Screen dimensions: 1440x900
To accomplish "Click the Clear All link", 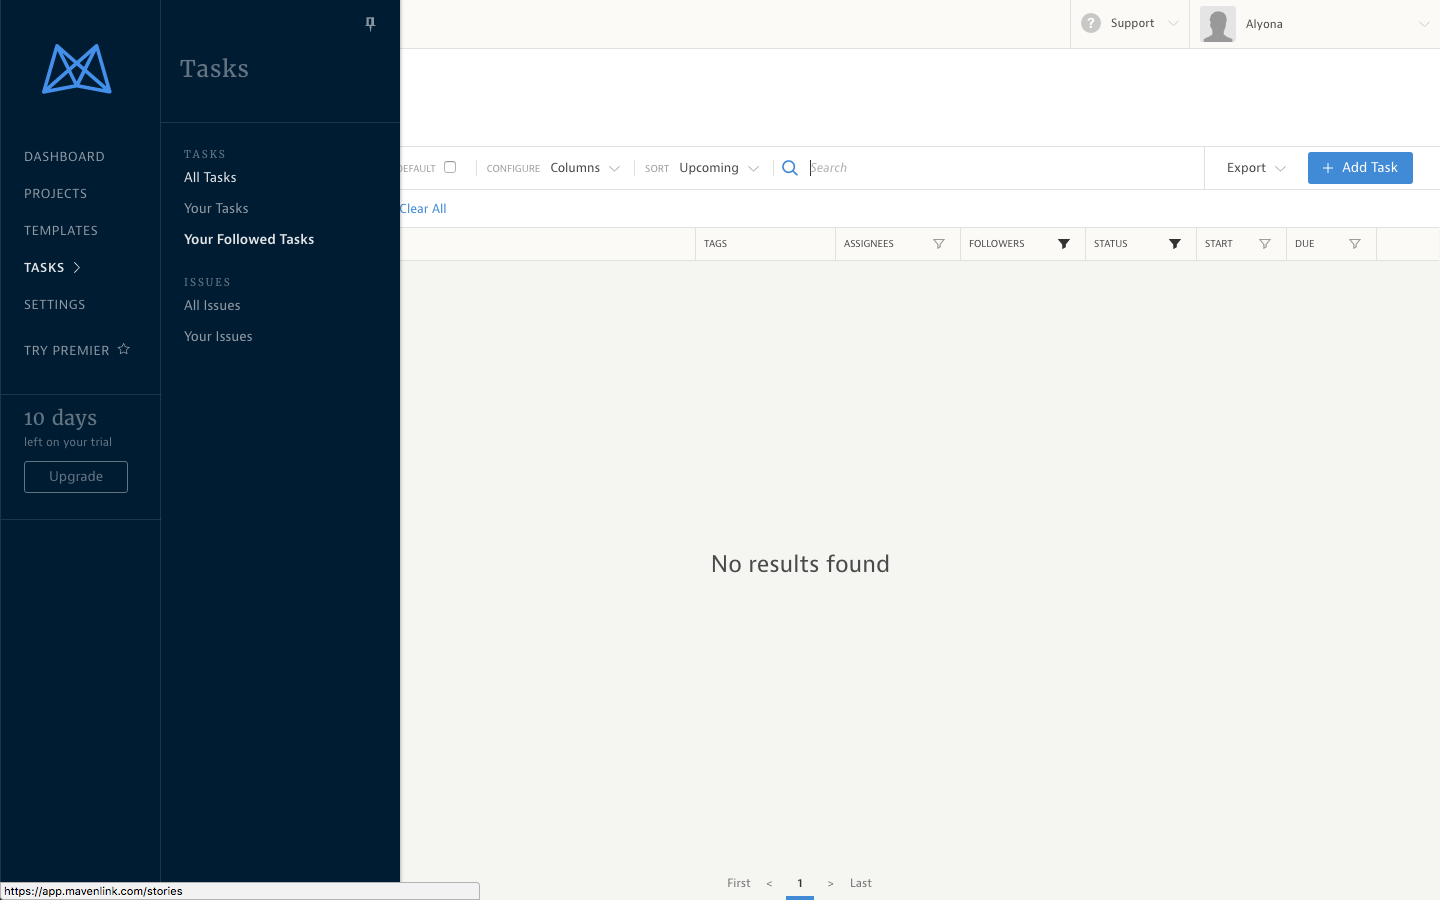I will click(x=424, y=209).
